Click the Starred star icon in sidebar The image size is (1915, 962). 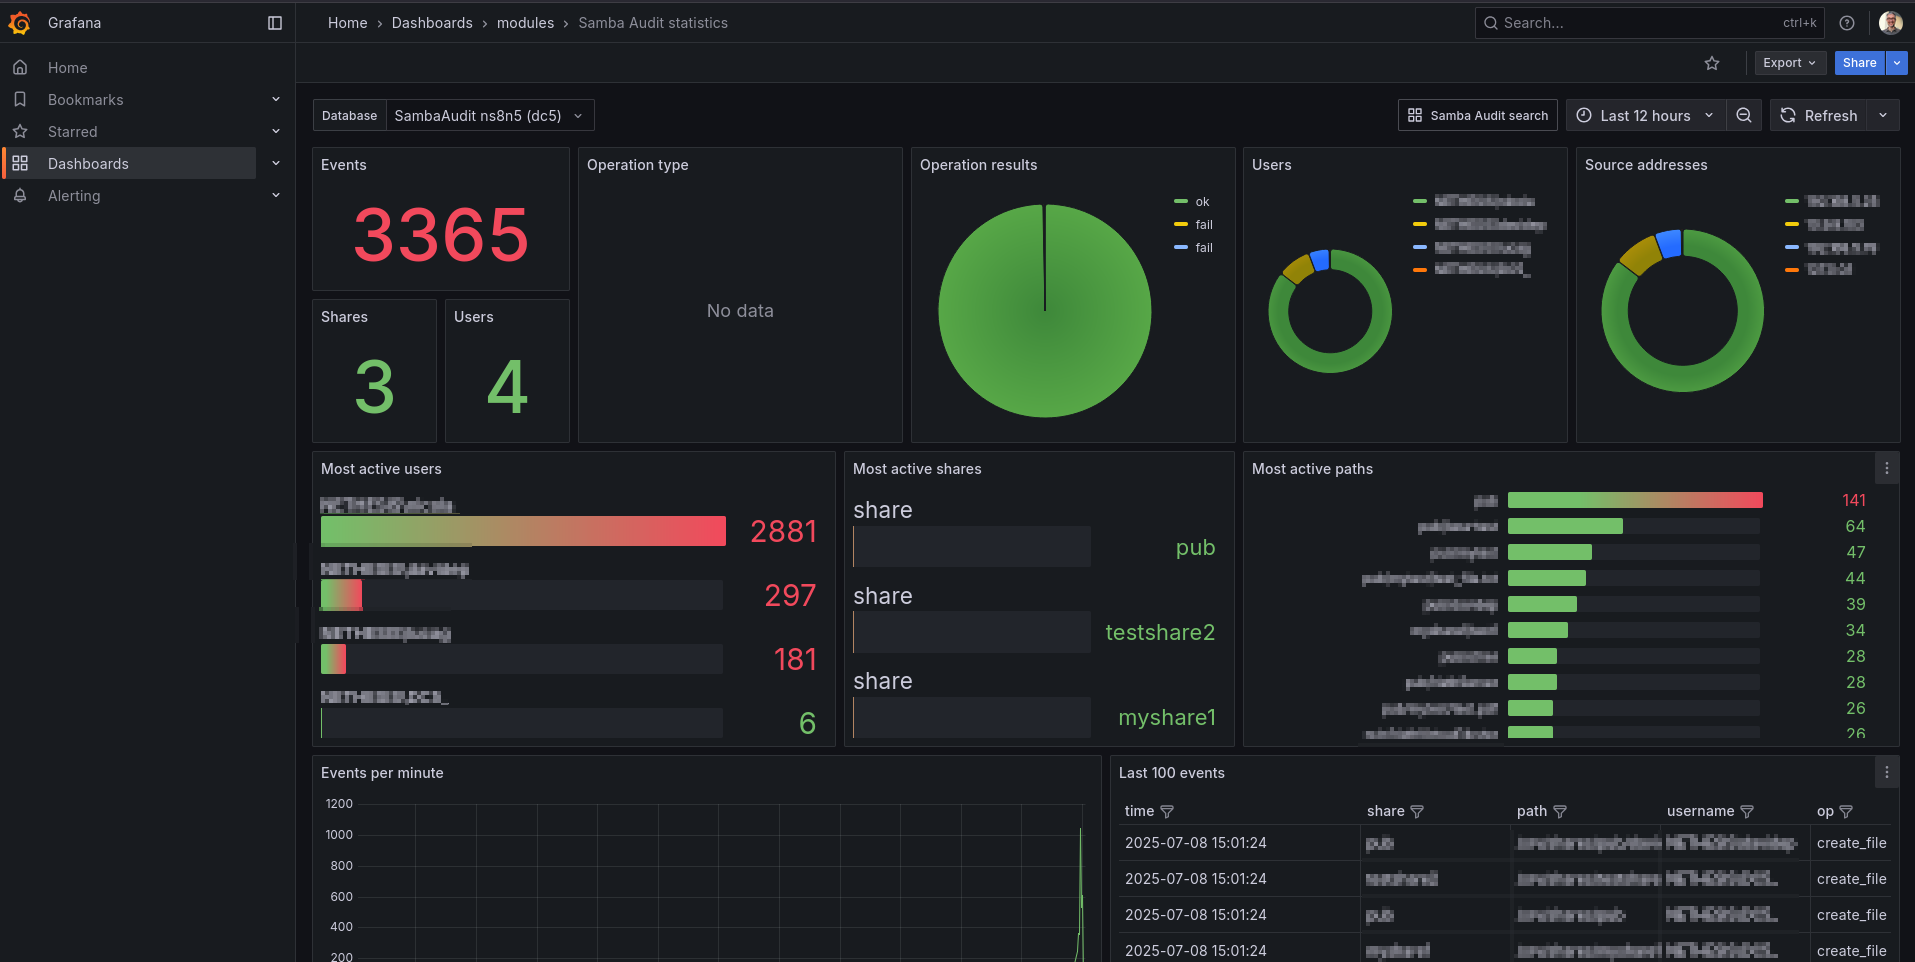click(20, 132)
